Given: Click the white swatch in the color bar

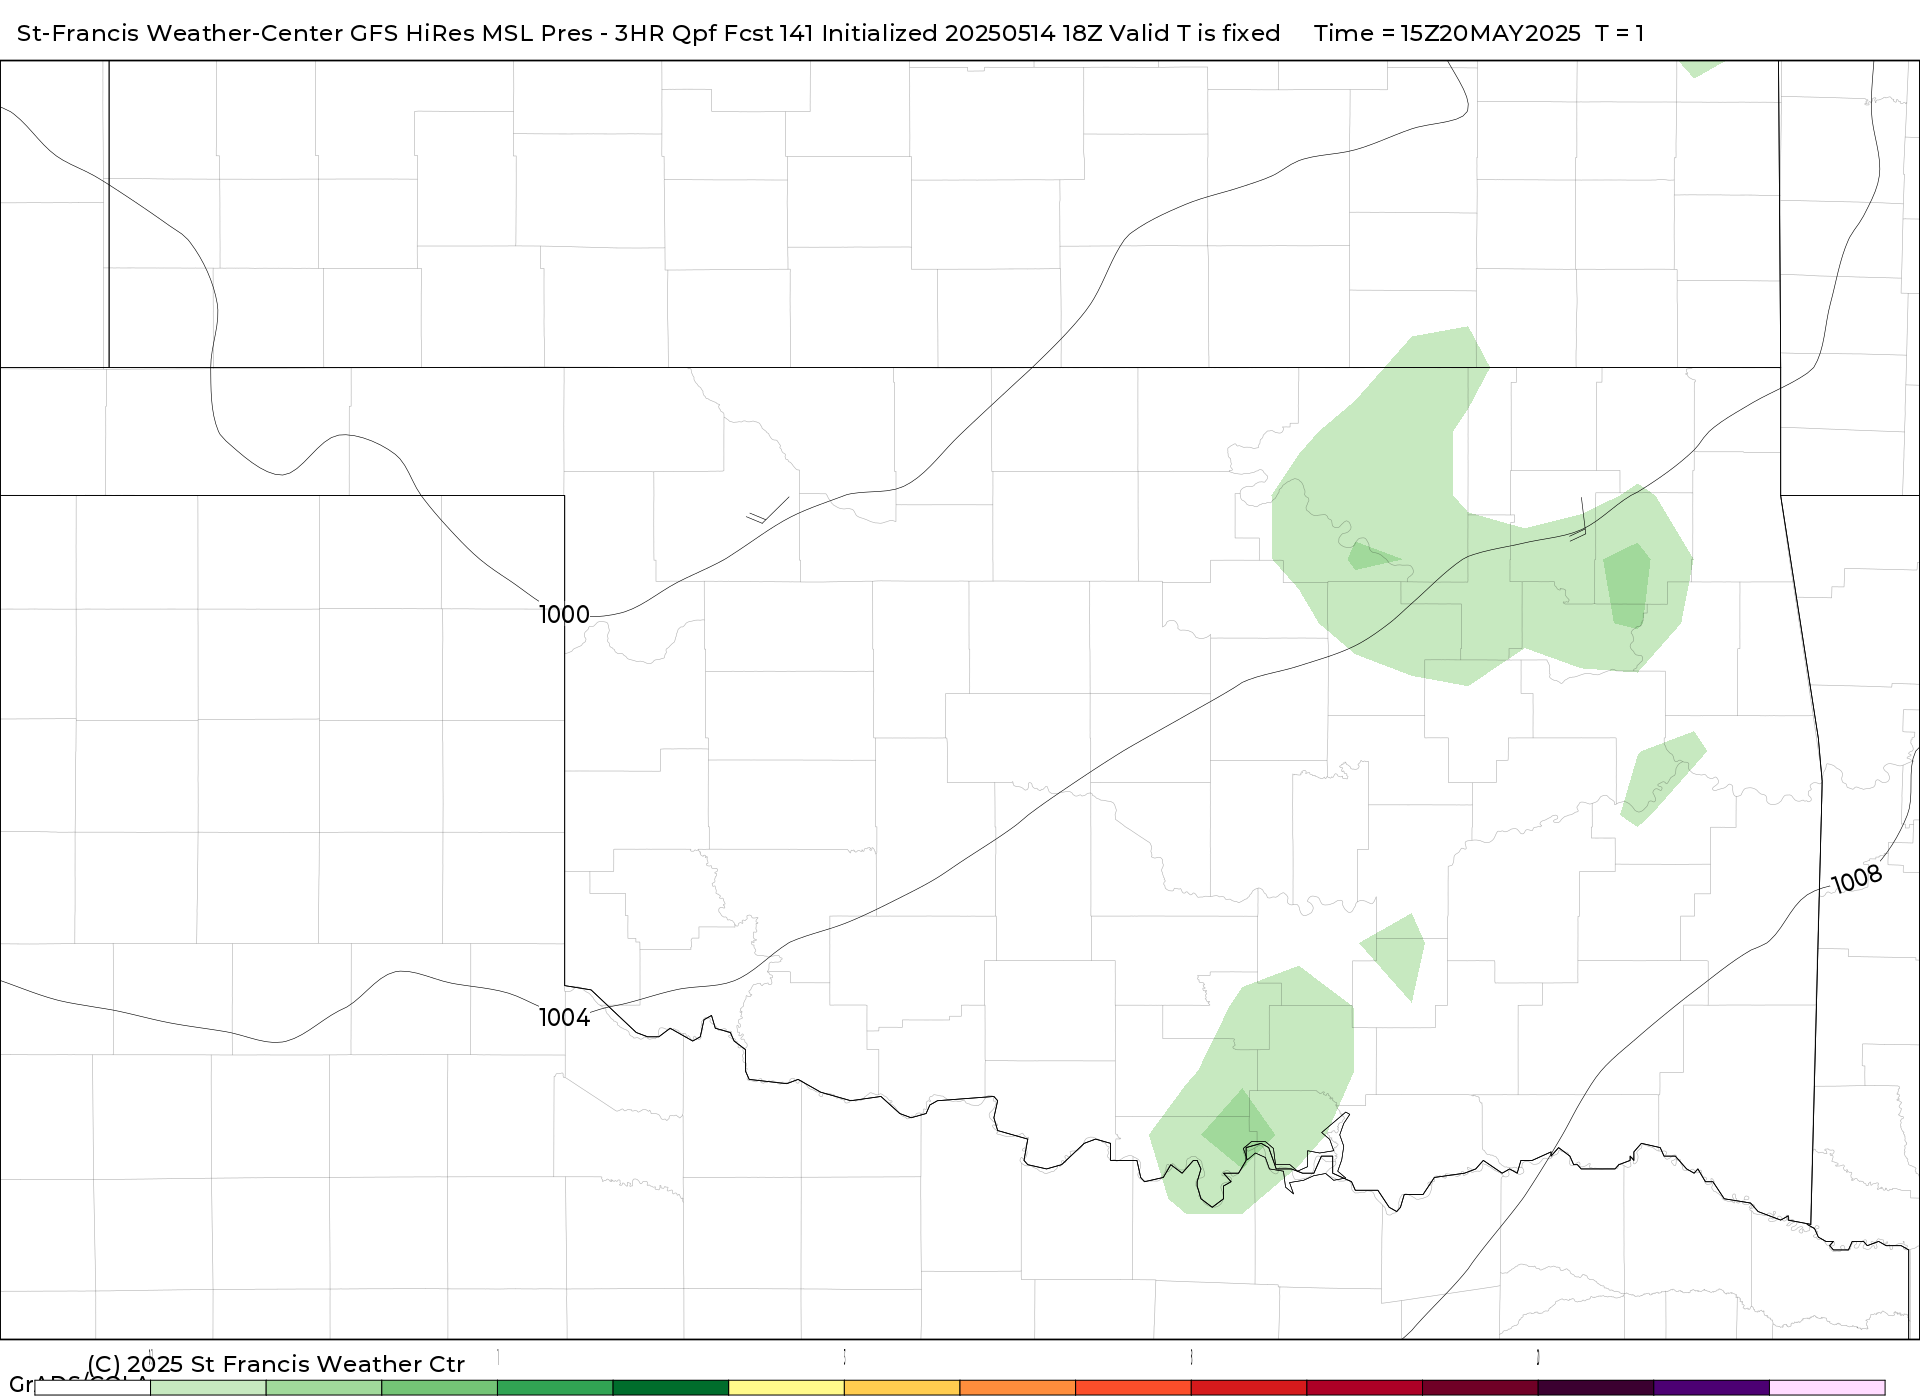Looking at the screenshot, I should point(93,1388).
